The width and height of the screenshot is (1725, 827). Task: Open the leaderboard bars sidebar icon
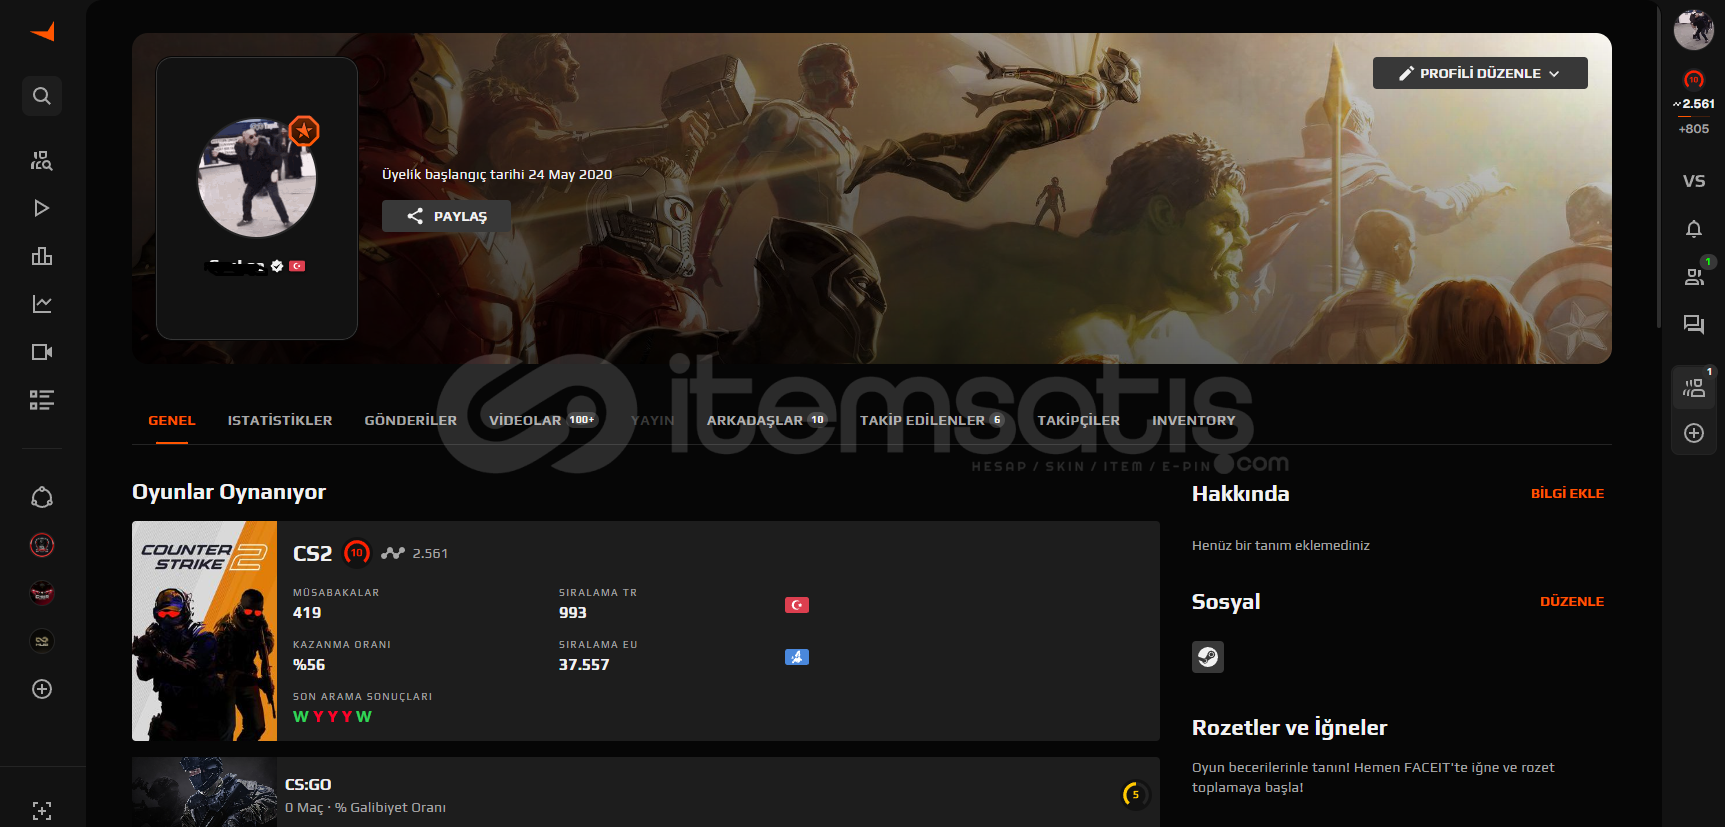pos(42,256)
